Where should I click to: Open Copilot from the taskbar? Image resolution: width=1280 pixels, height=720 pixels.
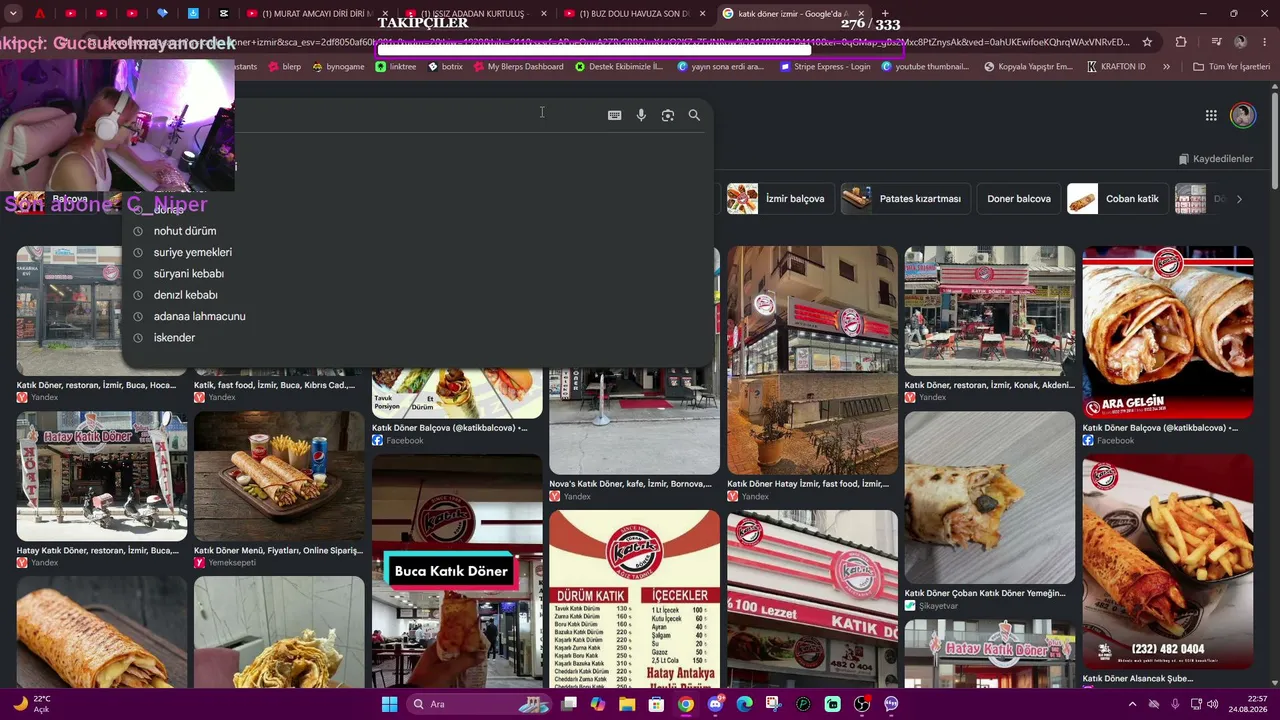coord(598,704)
